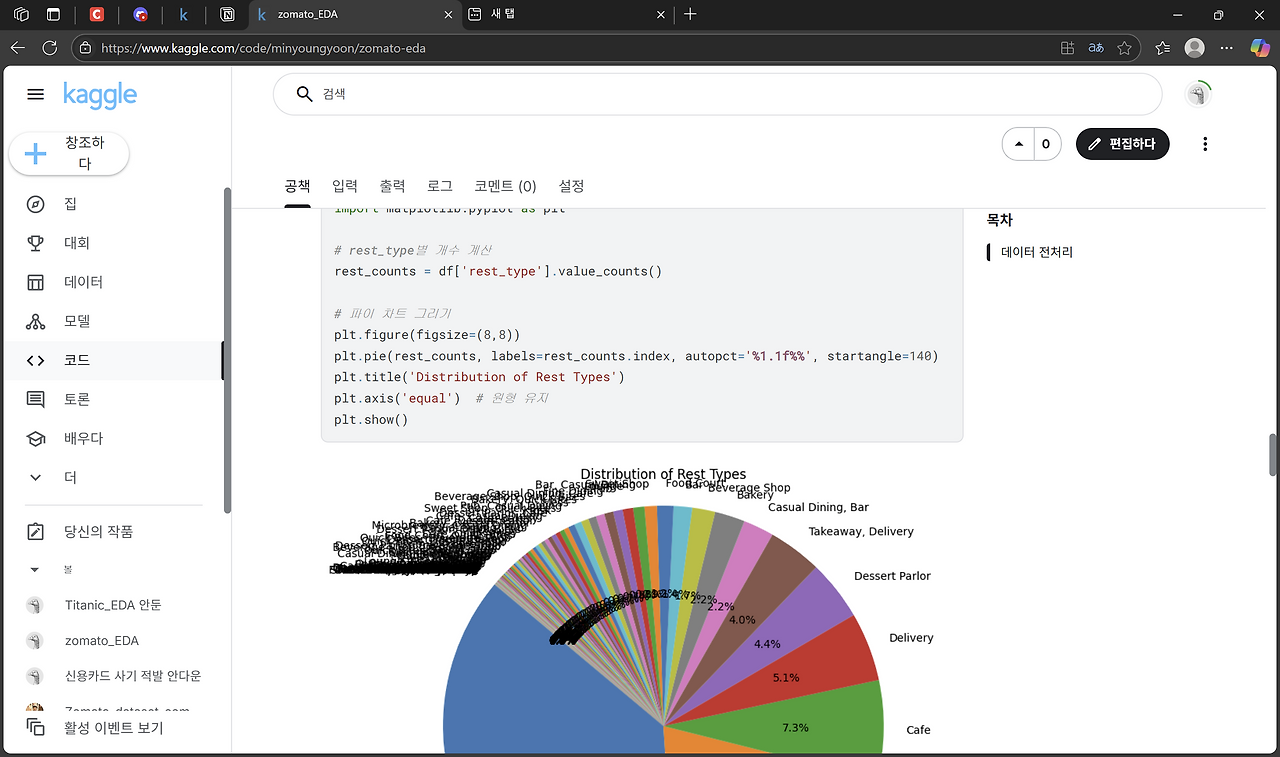Click the upvote count 0
The width and height of the screenshot is (1280, 757).
tap(1046, 144)
